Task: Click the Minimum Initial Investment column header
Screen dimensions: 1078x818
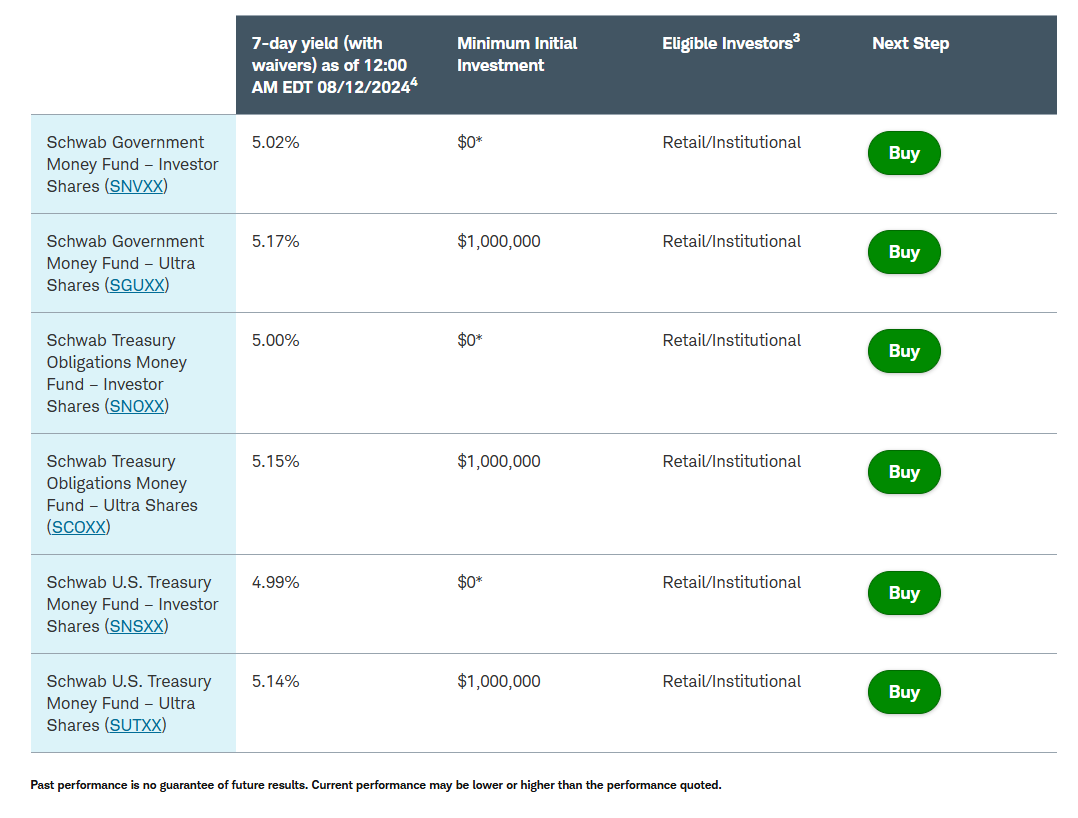Action: pos(517,54)
